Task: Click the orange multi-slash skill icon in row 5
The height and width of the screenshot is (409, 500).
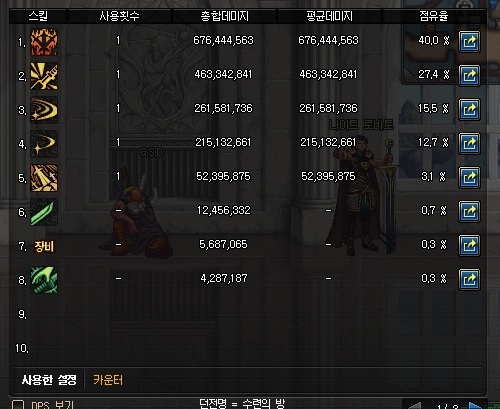Action: [44, 178]
